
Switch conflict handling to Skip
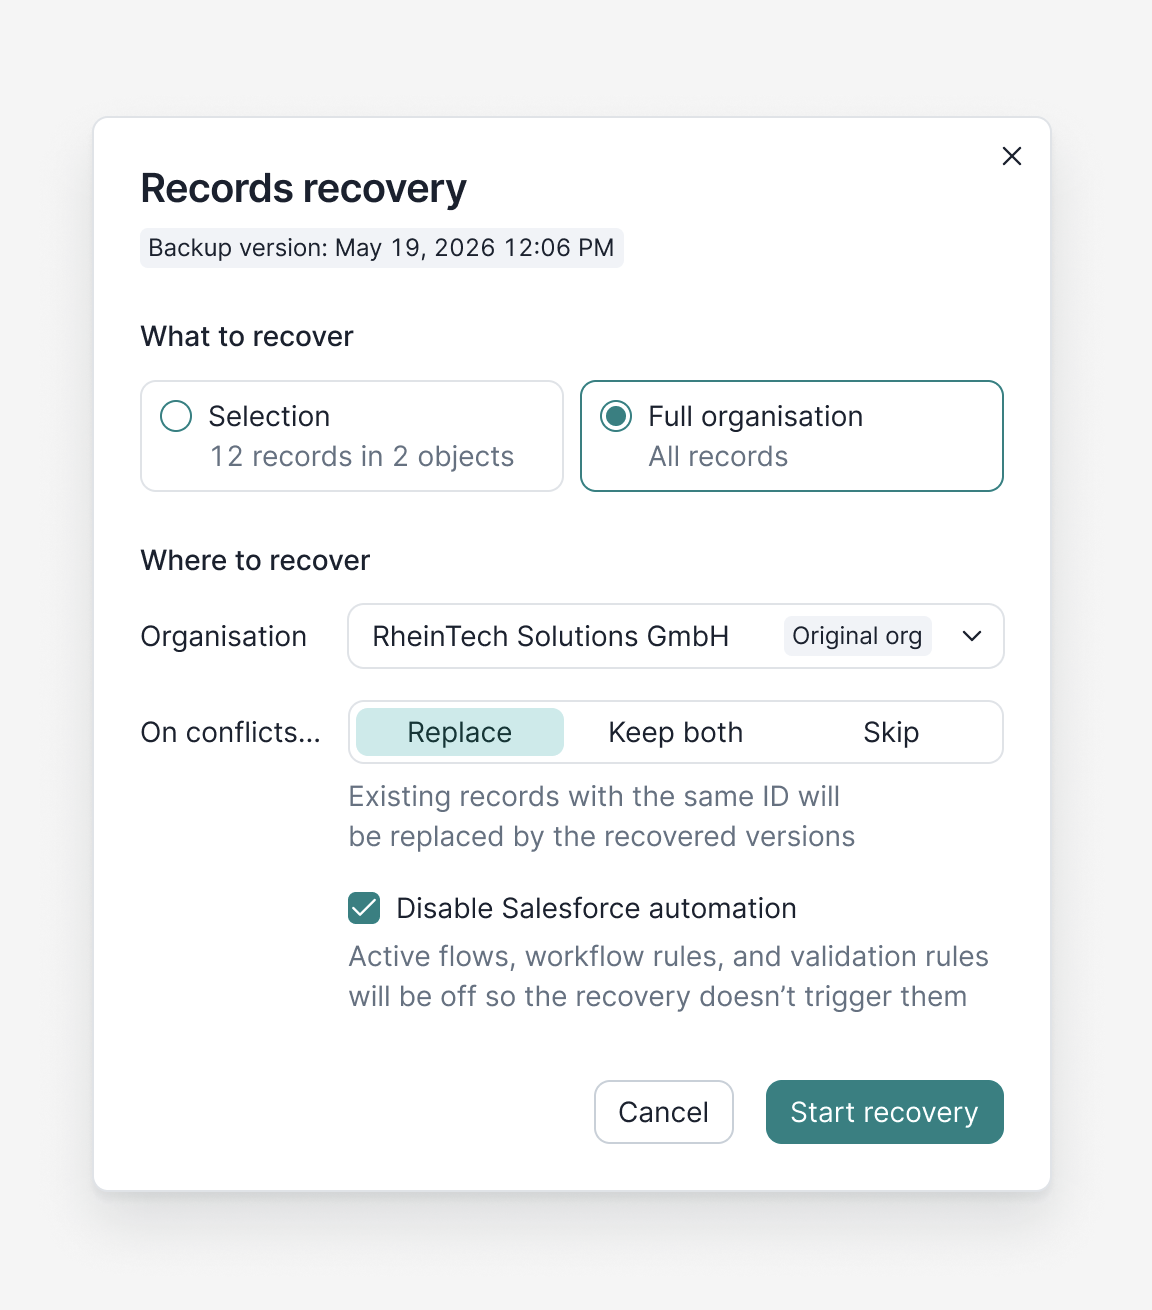point(891,732)
